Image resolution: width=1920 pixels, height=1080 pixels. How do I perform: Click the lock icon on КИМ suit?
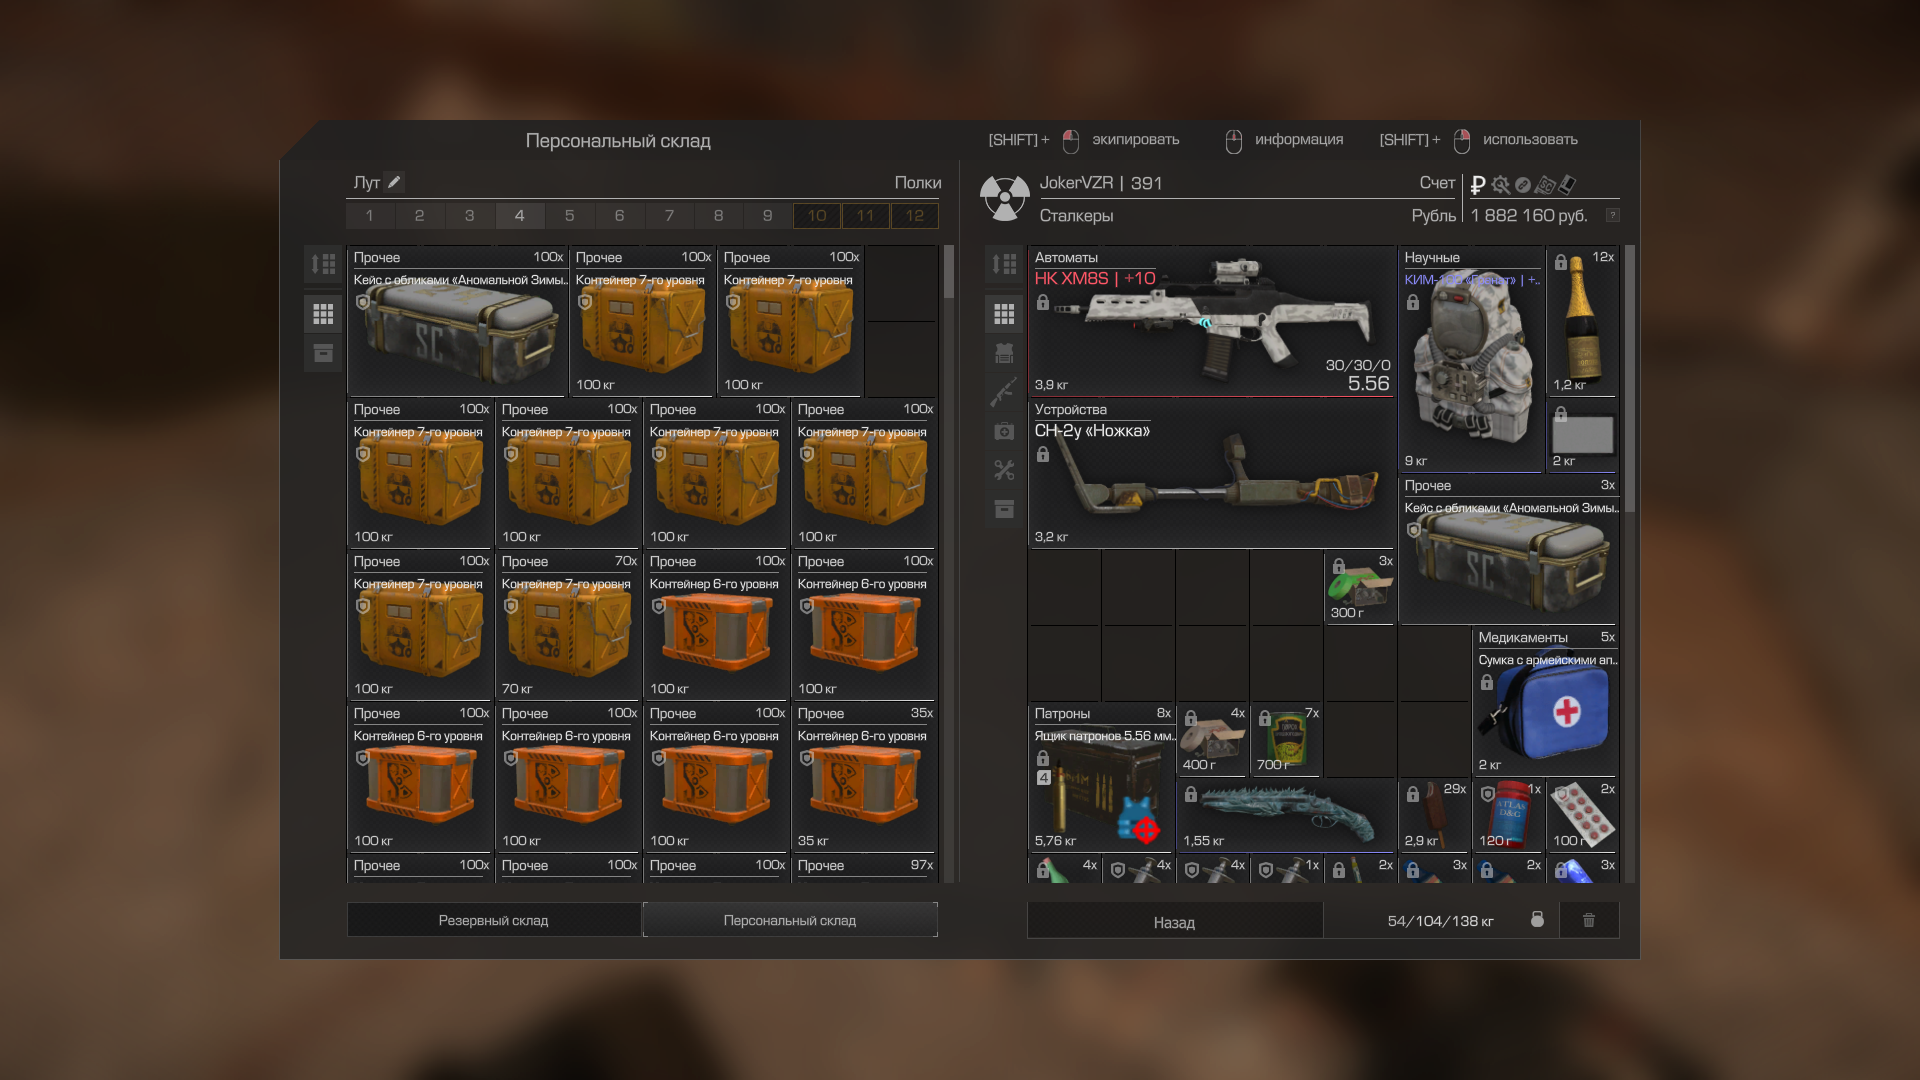point(1413,302)
